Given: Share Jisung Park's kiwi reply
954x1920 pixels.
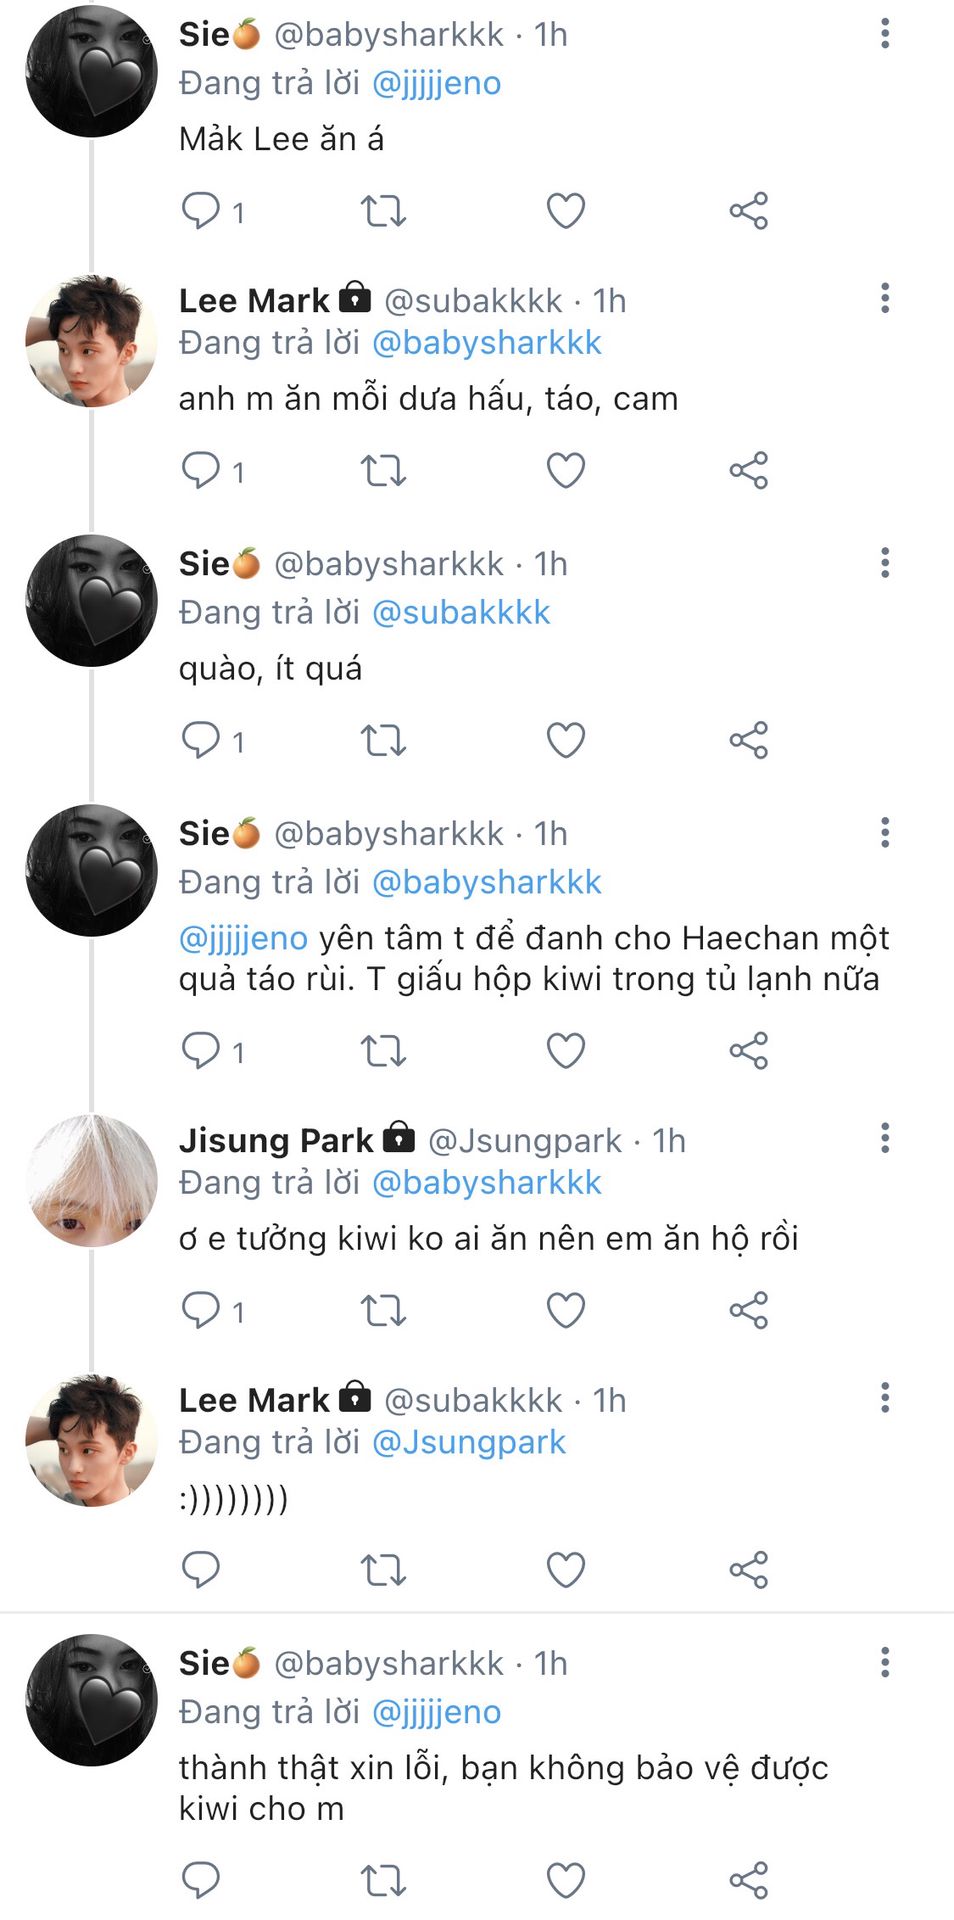Looking at the screenshot, I should (748, 1311).
